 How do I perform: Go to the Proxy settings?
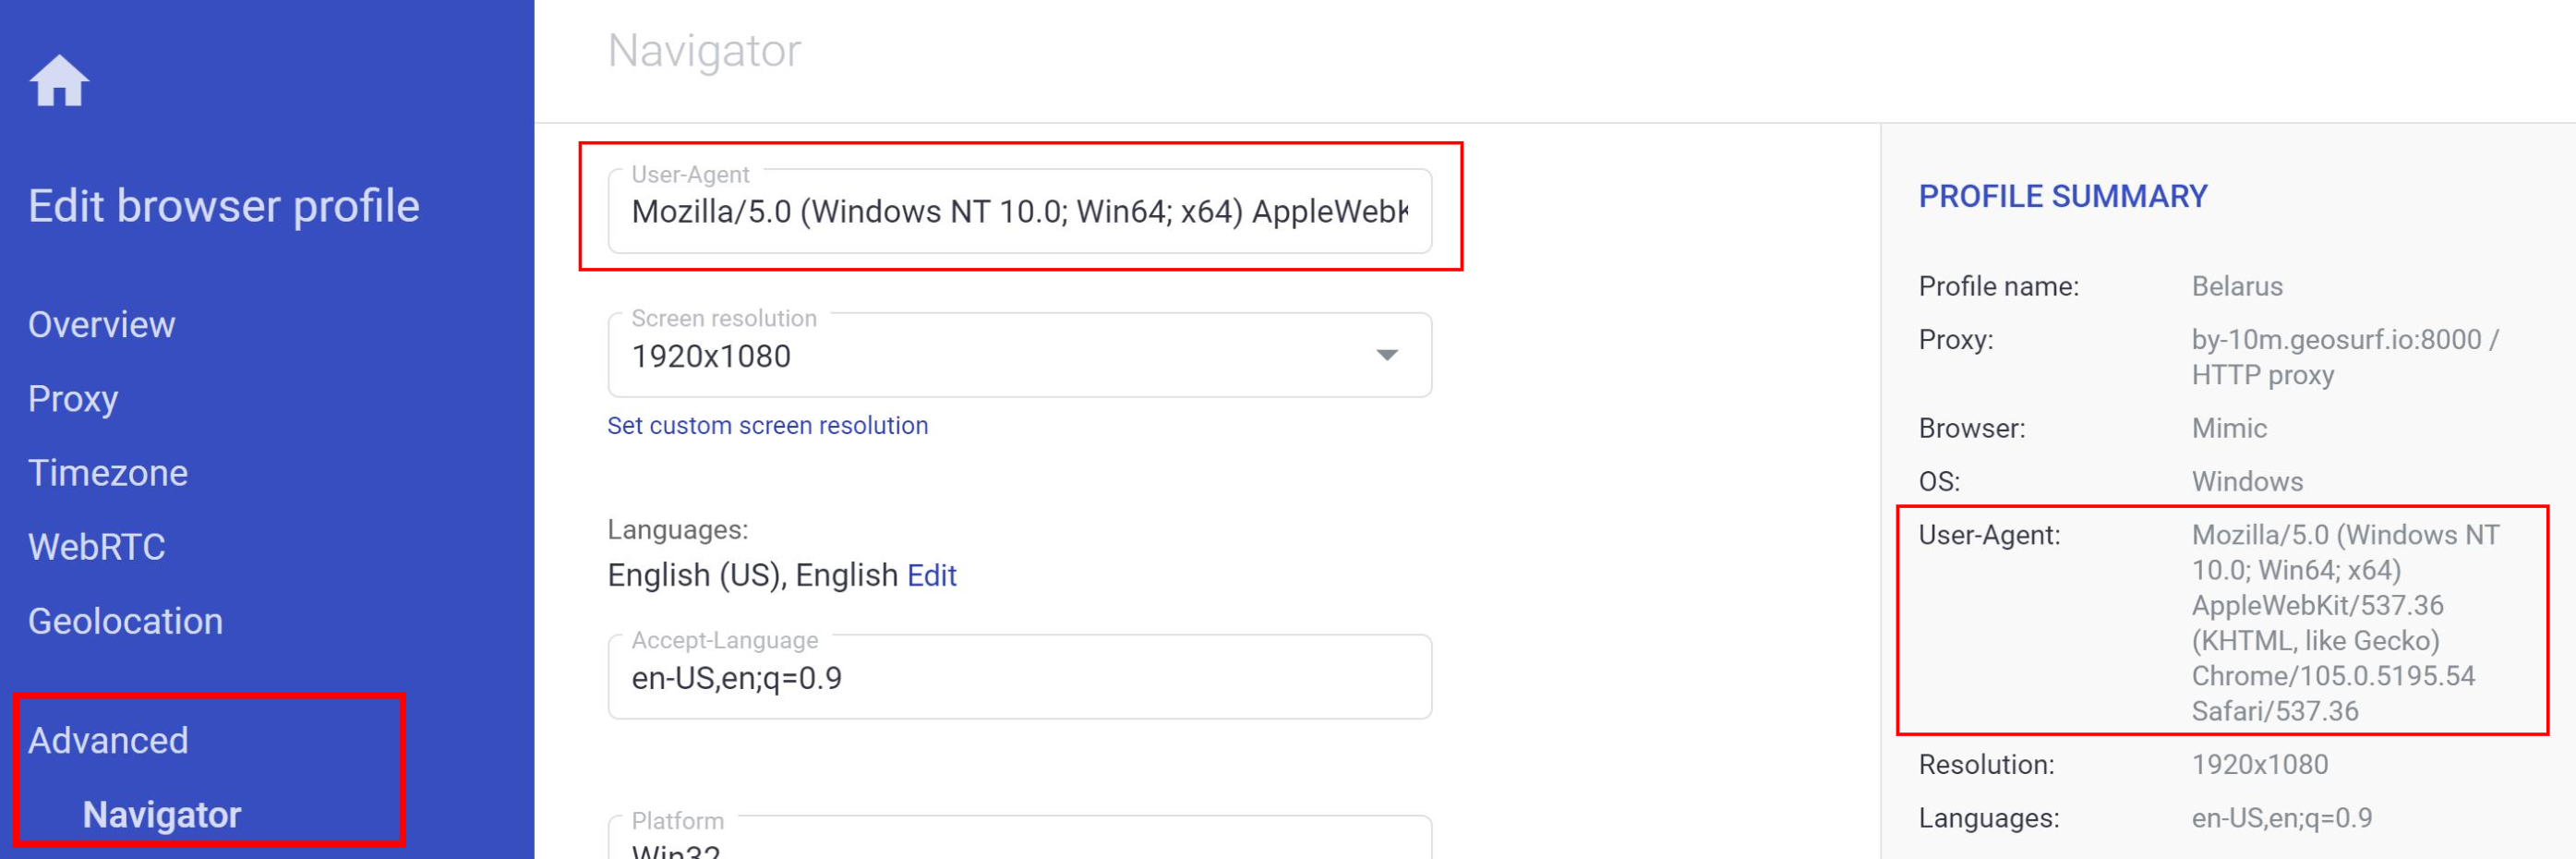coord(73,399)
